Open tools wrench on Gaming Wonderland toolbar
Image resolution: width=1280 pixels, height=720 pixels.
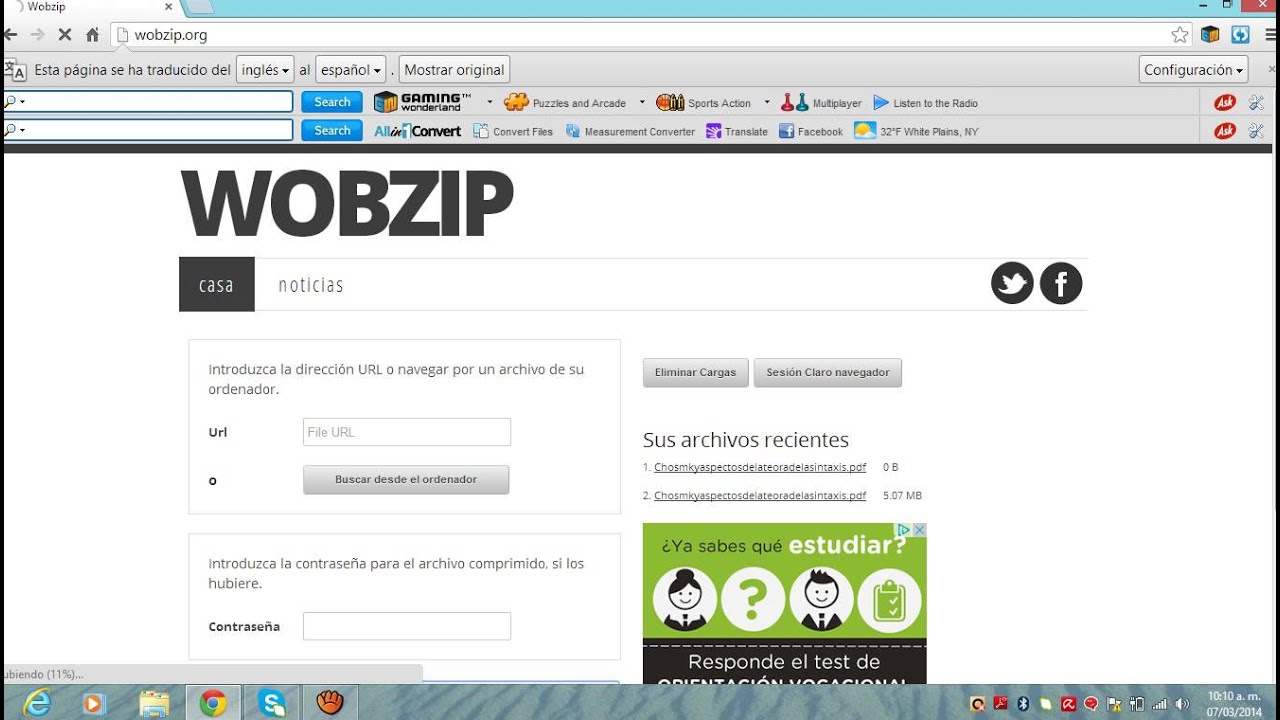pyautogui.click(x=1257, y=102)
